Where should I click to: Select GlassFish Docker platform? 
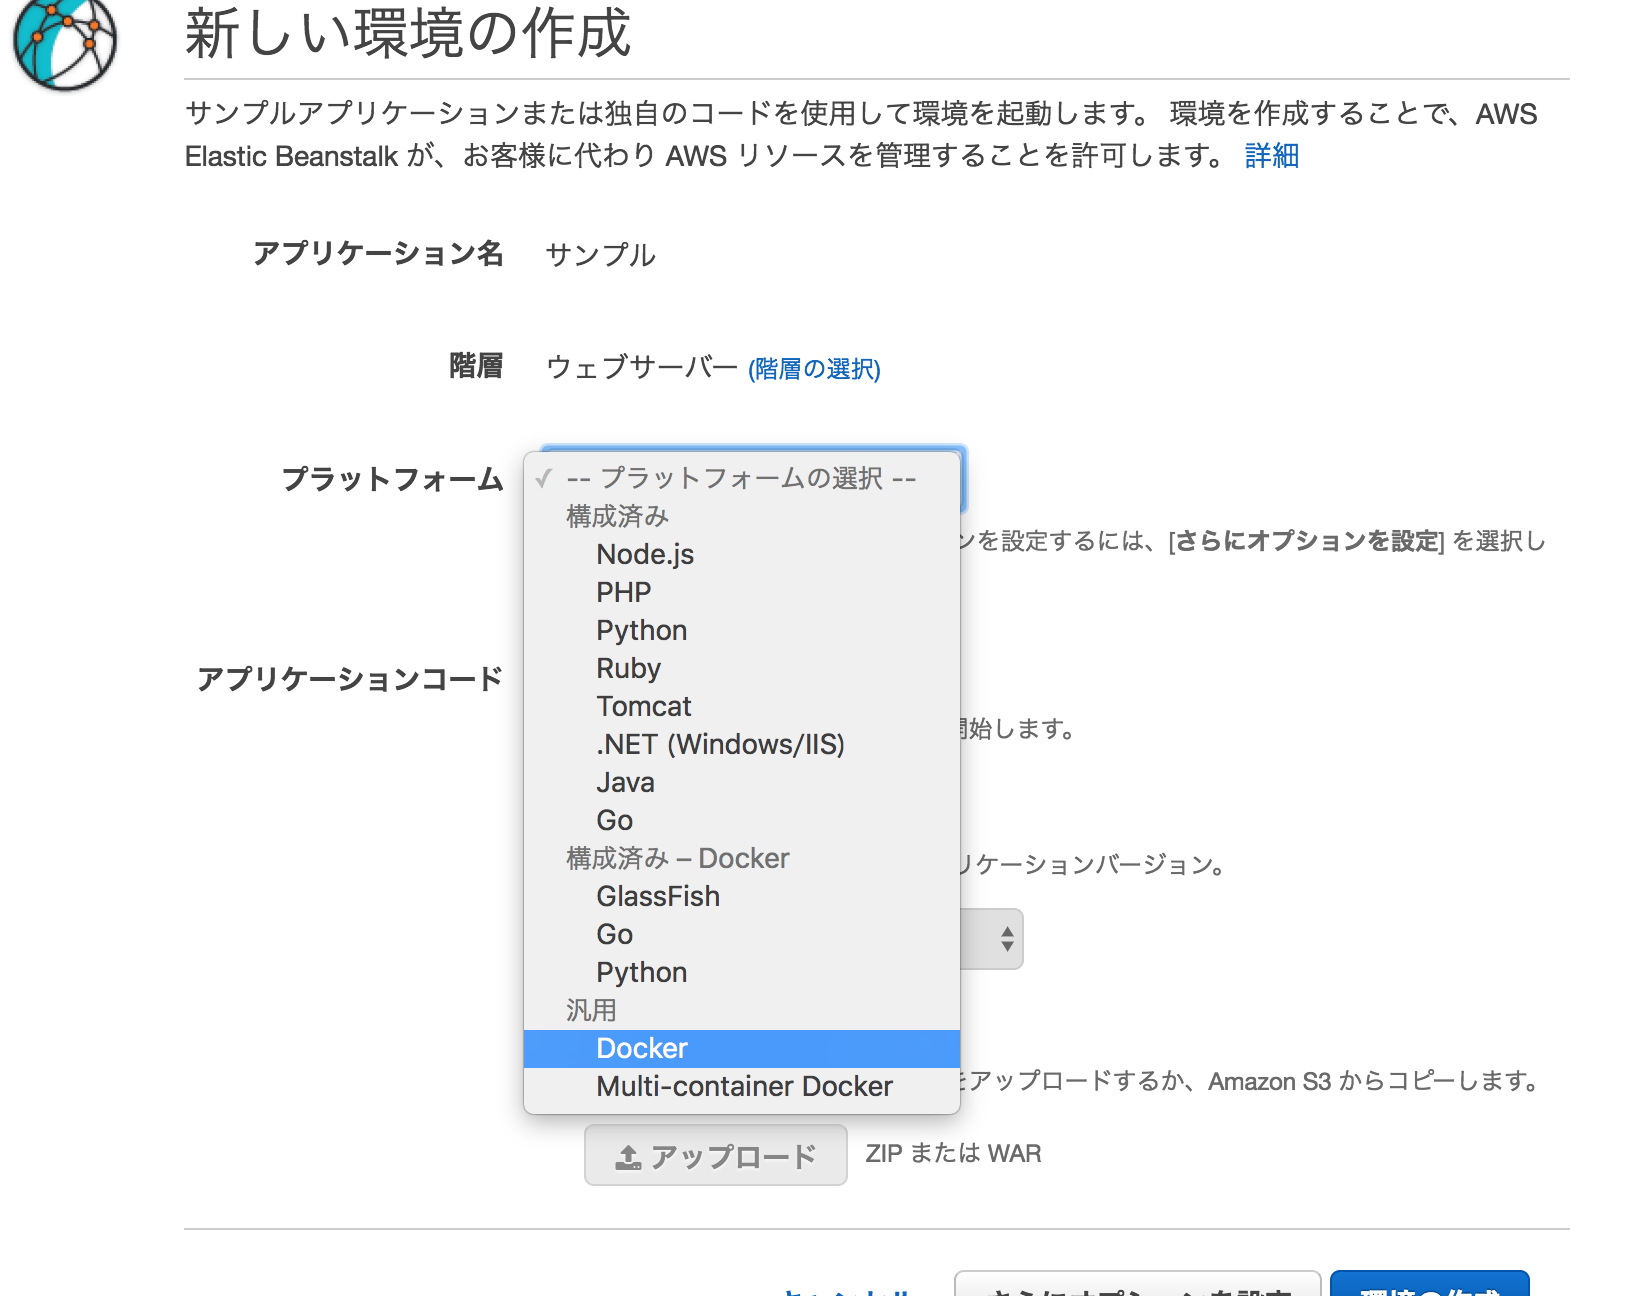coord(741,896)
